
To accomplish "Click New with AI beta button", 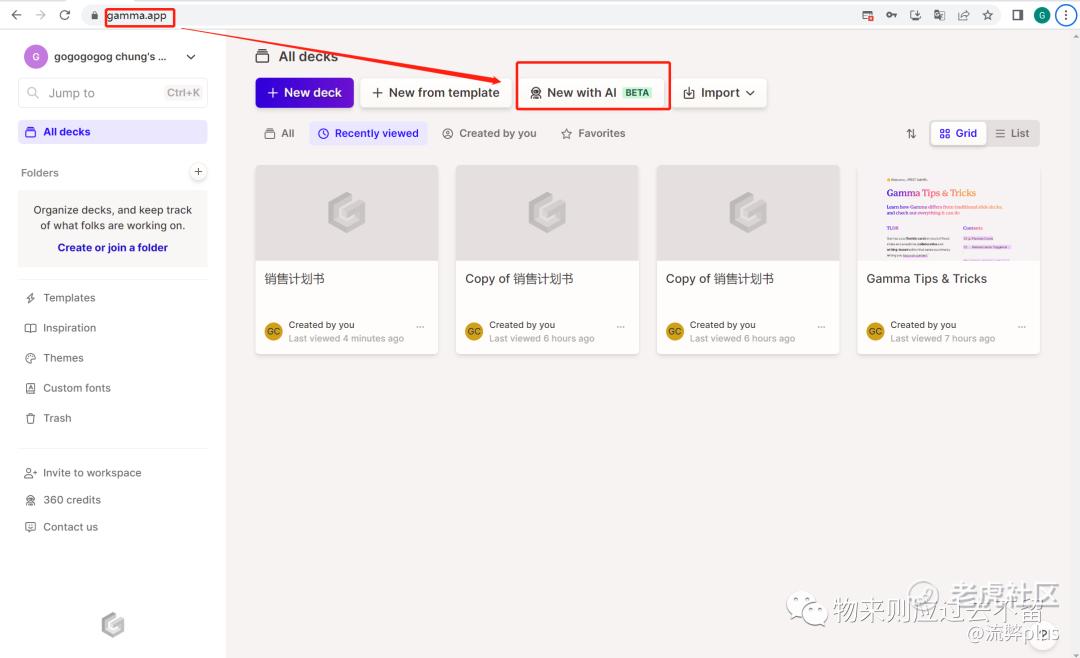I will pyautogui.click(x=592, y=92).
